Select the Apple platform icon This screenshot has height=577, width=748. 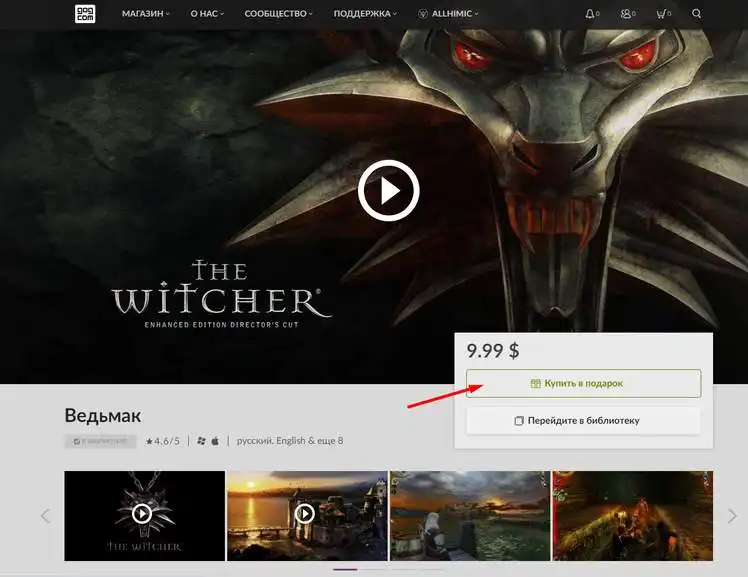pyautogui.click(x=215, y=441)
